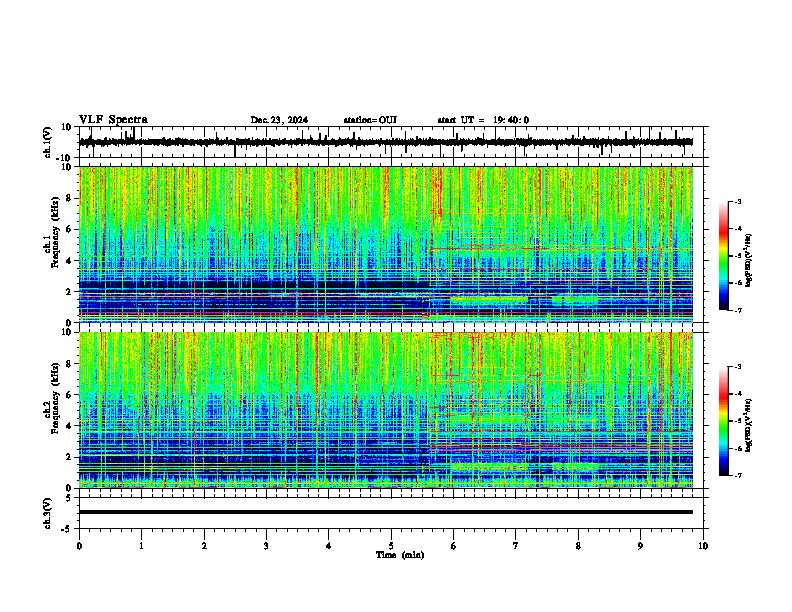Click the "-3" tick on ch.2 colorbar
792x612 pixels.
pos(738,367)
